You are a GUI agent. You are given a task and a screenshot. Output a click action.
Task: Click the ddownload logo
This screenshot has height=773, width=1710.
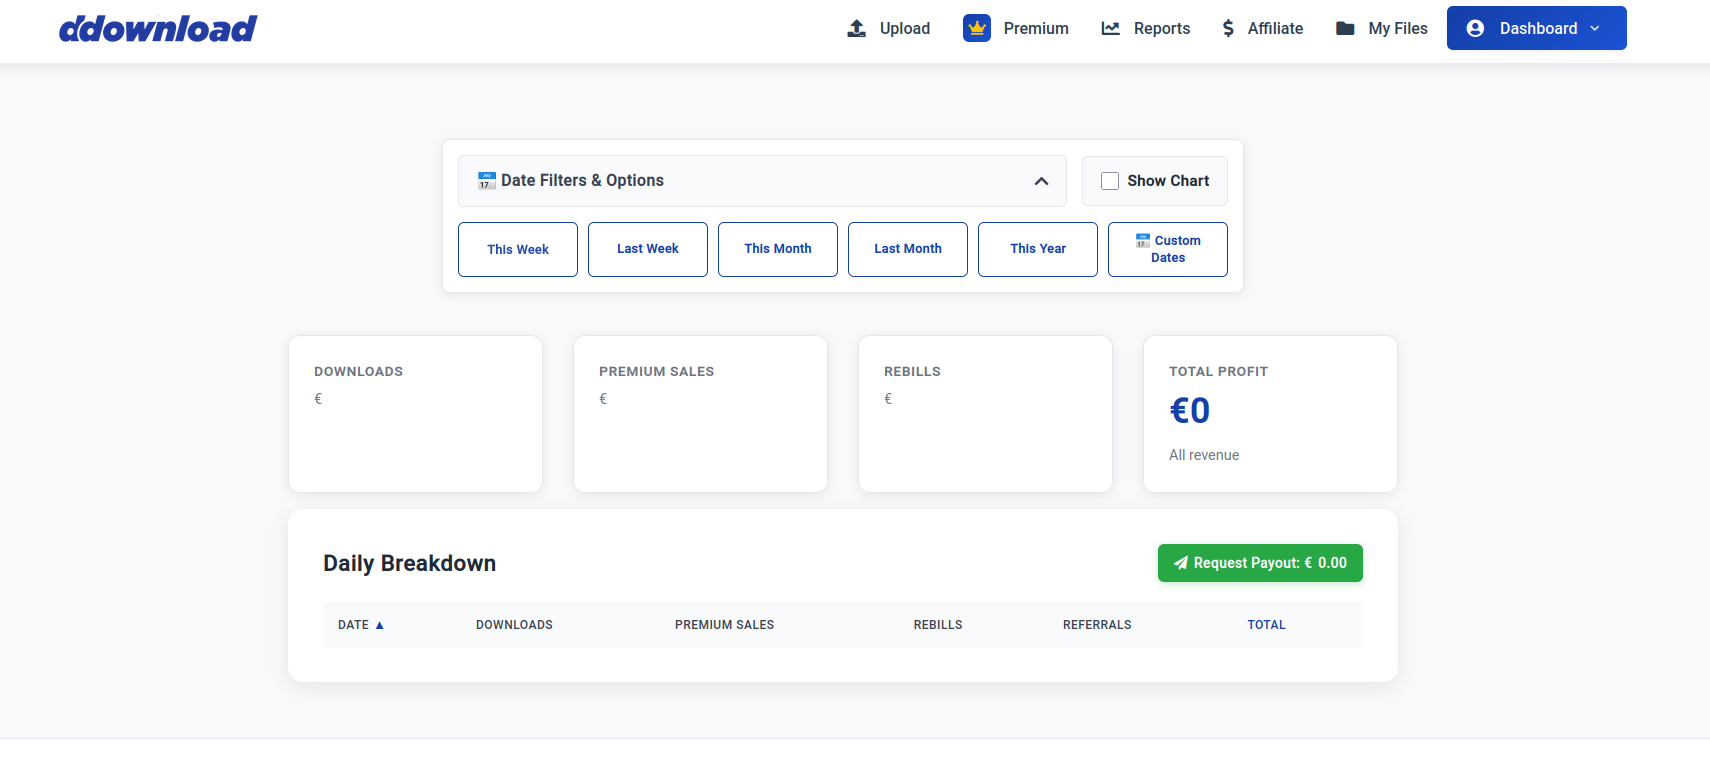point(158,29)
